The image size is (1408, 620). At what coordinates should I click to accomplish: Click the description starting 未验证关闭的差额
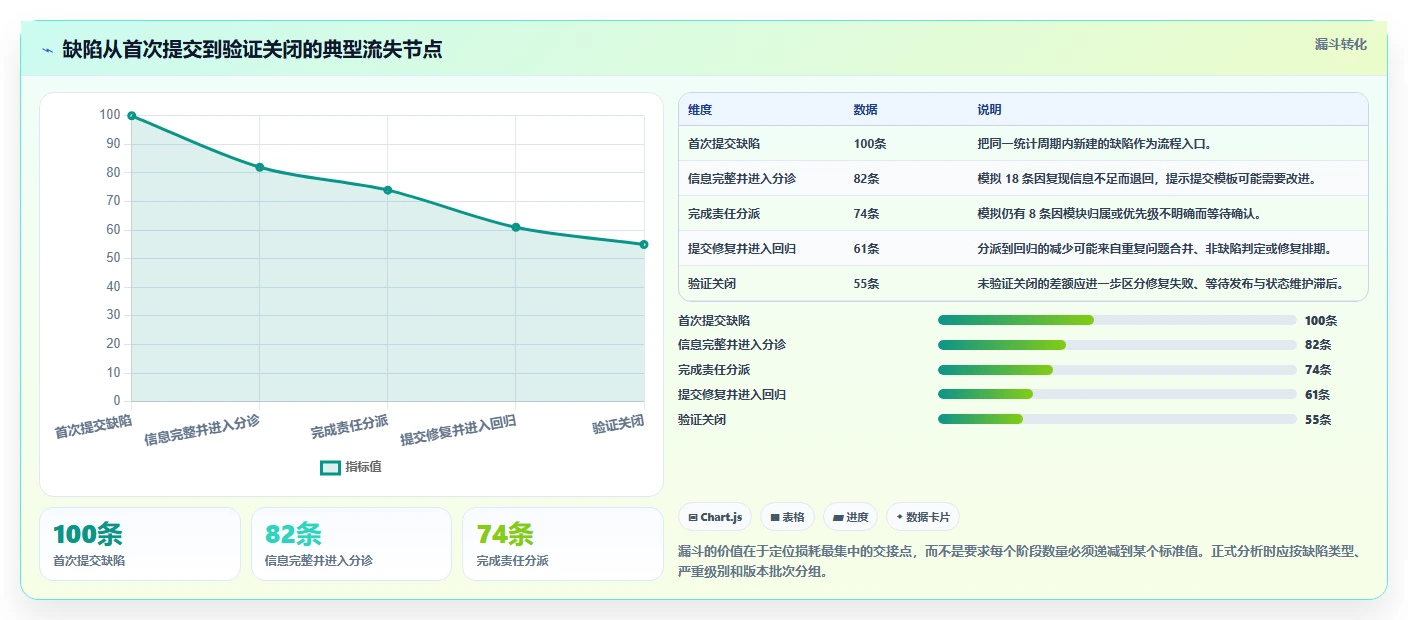[1160, 284]
